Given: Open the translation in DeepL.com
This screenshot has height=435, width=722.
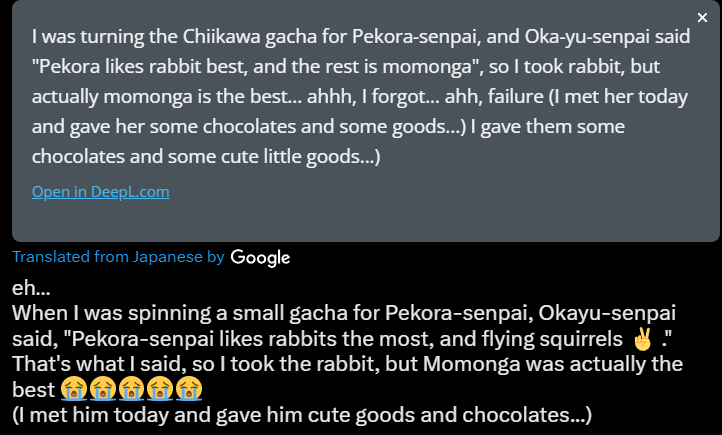Looking at the screenshot, I should click(x=100, y=191).
